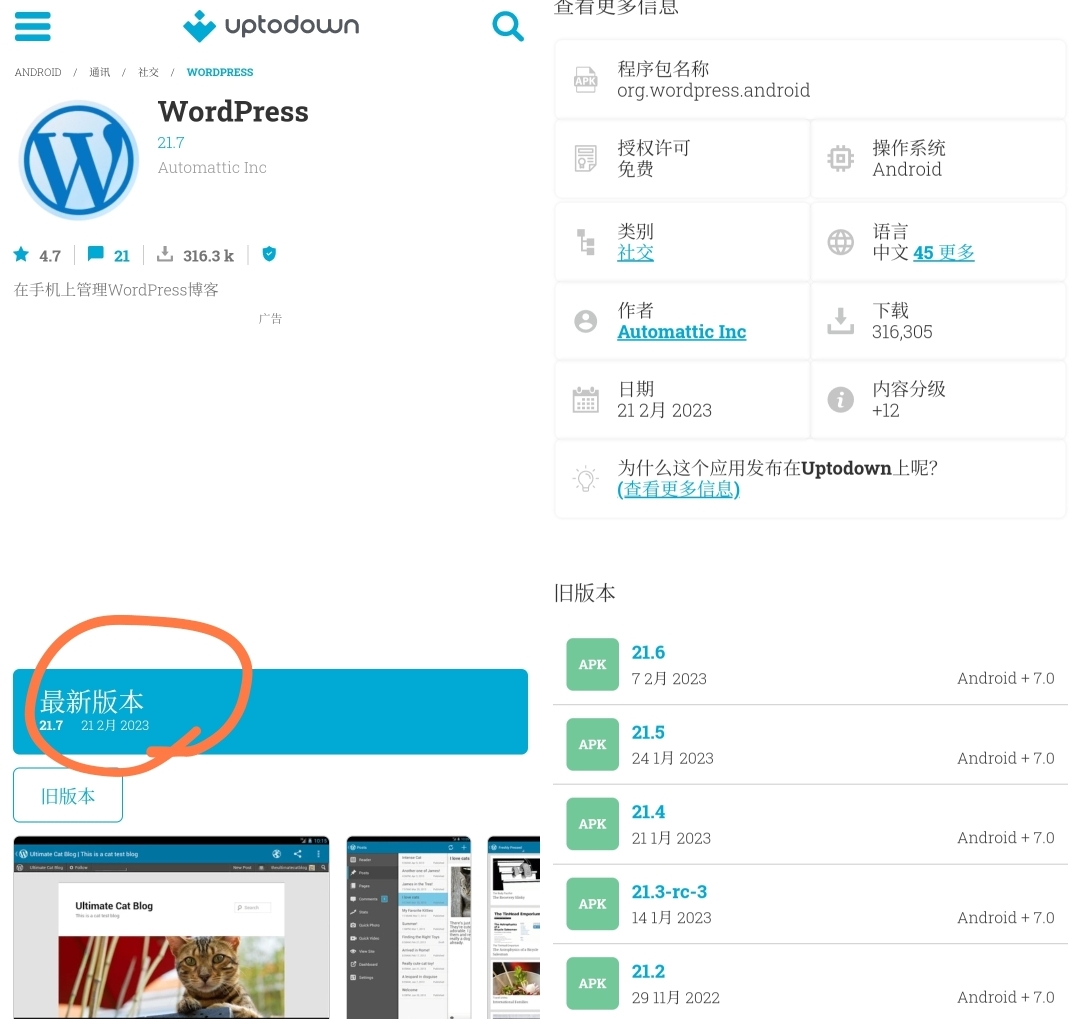Screen dimensions: 1080x1019
Task: Click the APK icon beside 程序包名称
Action: pyautogui.click(x=585, y=80)
